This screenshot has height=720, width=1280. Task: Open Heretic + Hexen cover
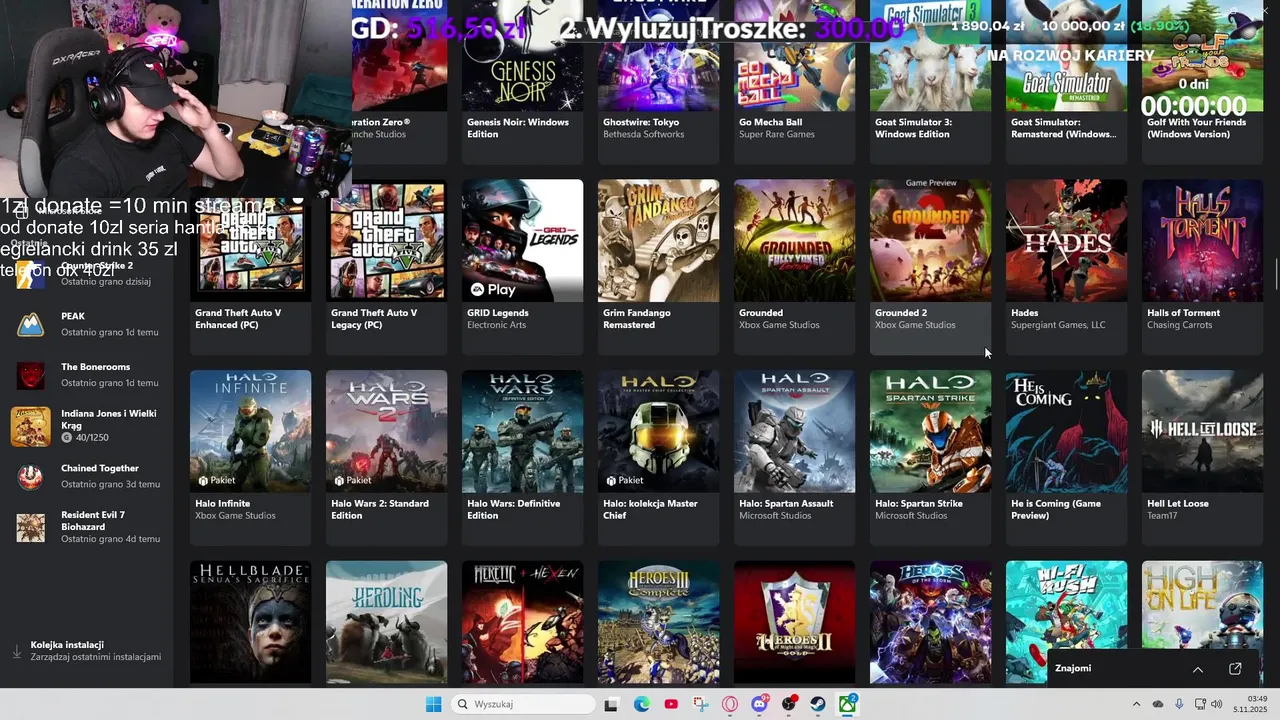coord(522,622)
